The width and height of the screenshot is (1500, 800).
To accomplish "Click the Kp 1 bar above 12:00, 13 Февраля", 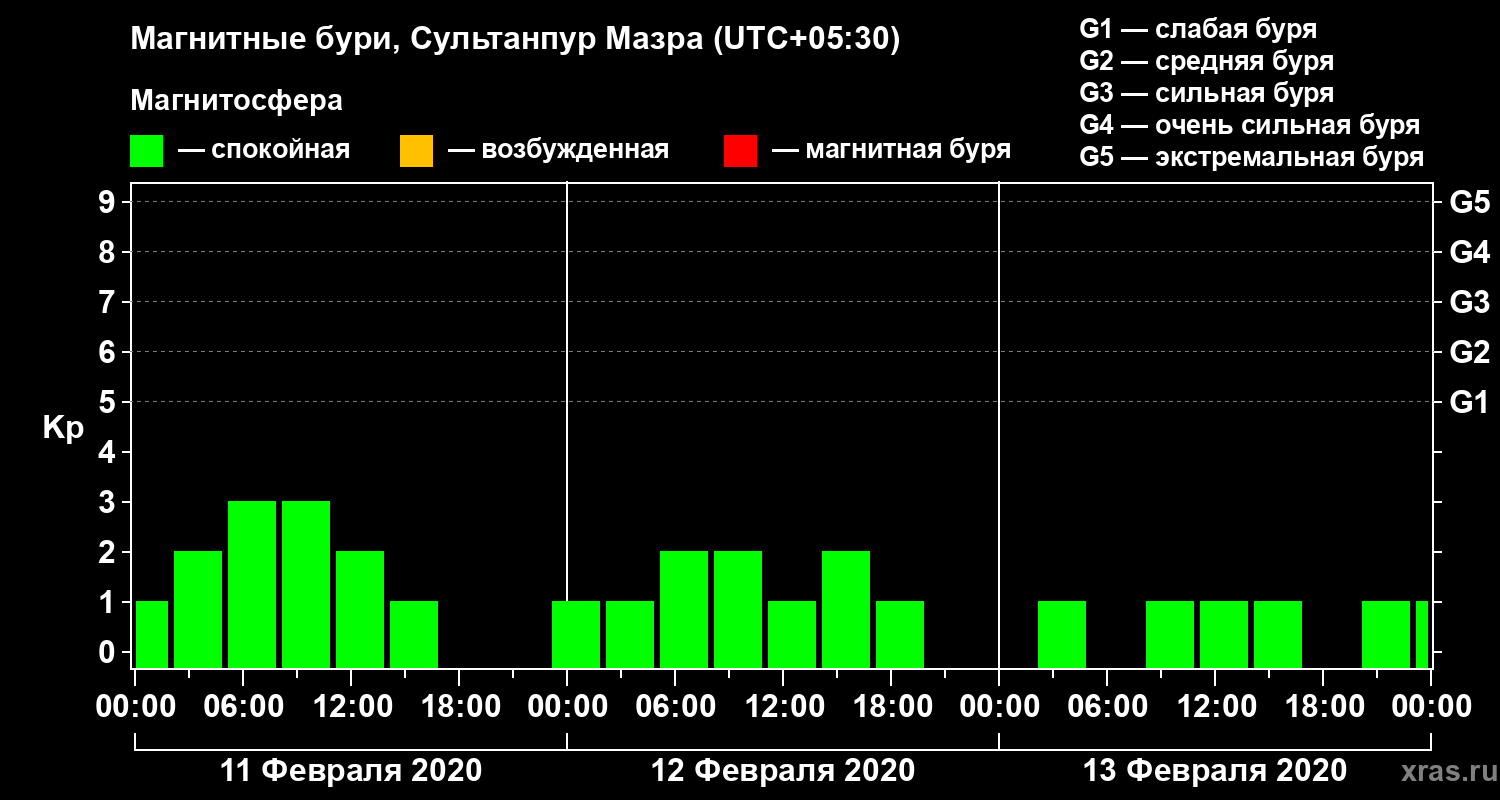I will 1224,634.
